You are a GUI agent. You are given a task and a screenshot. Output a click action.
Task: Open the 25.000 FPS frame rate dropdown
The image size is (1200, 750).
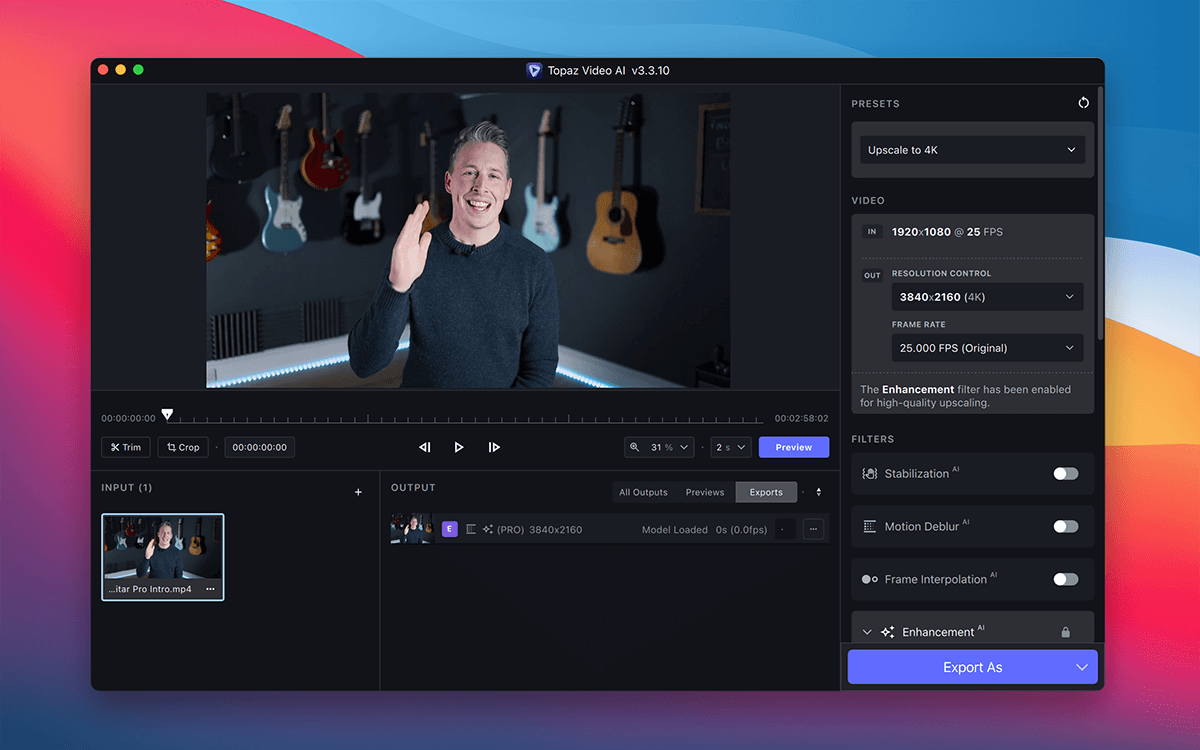coord(987,348)
